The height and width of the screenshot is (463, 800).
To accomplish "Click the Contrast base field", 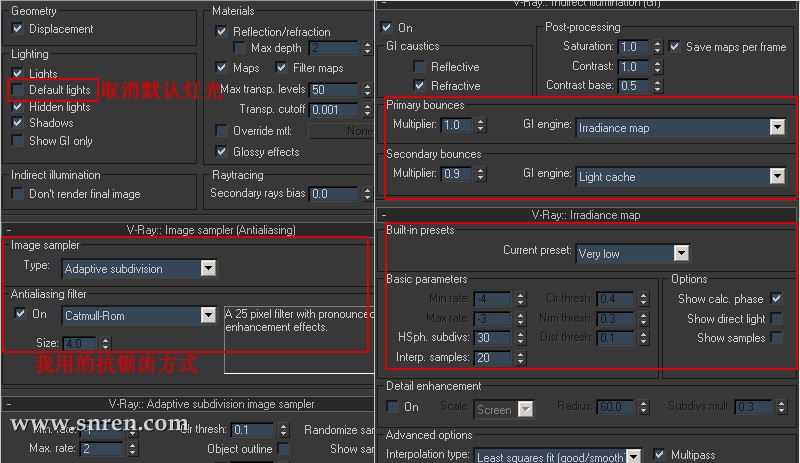I will [633, 86].
